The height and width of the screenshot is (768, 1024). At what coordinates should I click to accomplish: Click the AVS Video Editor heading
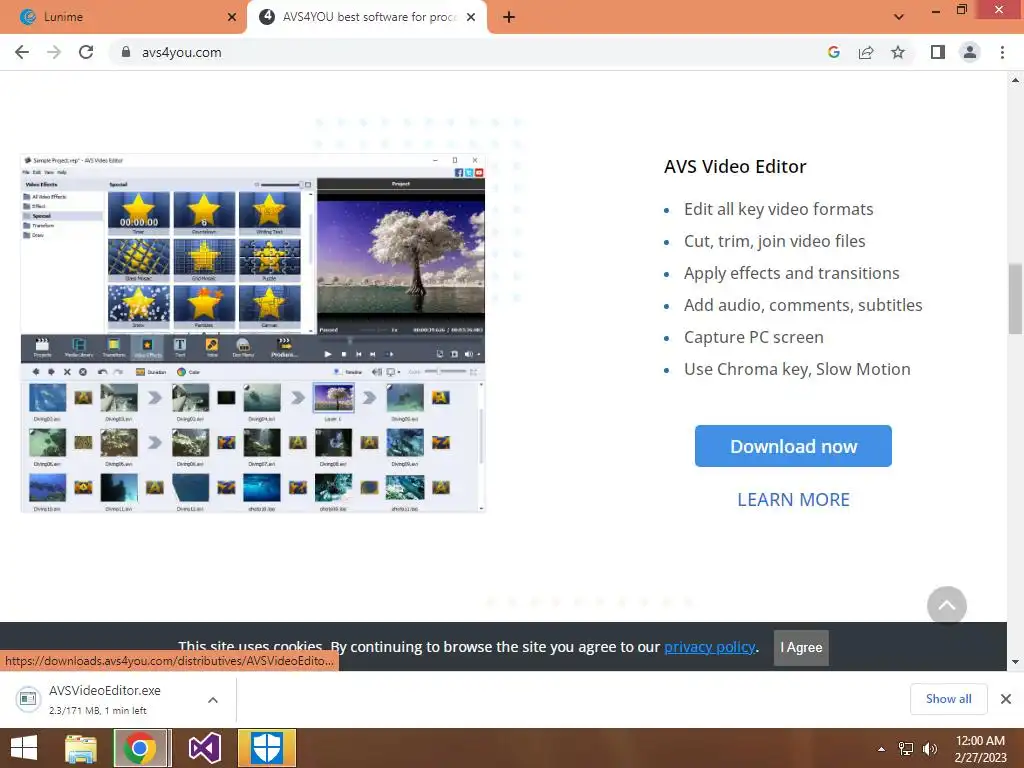735,167
